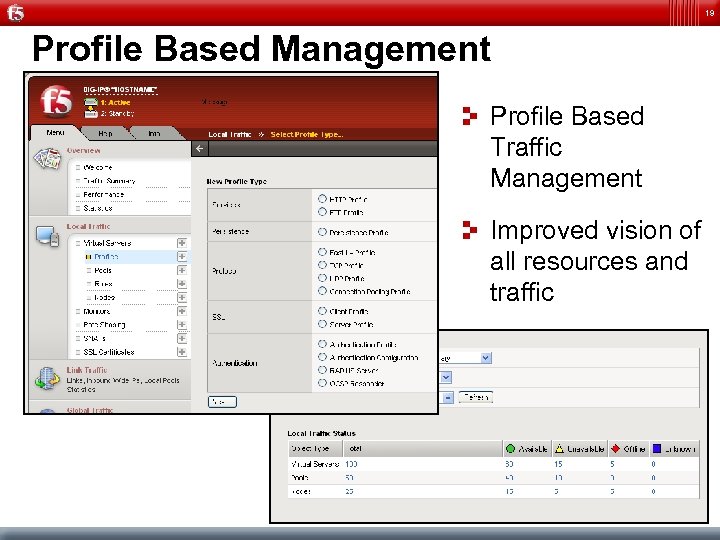Open Welcome under Overview

click(97, 167)
